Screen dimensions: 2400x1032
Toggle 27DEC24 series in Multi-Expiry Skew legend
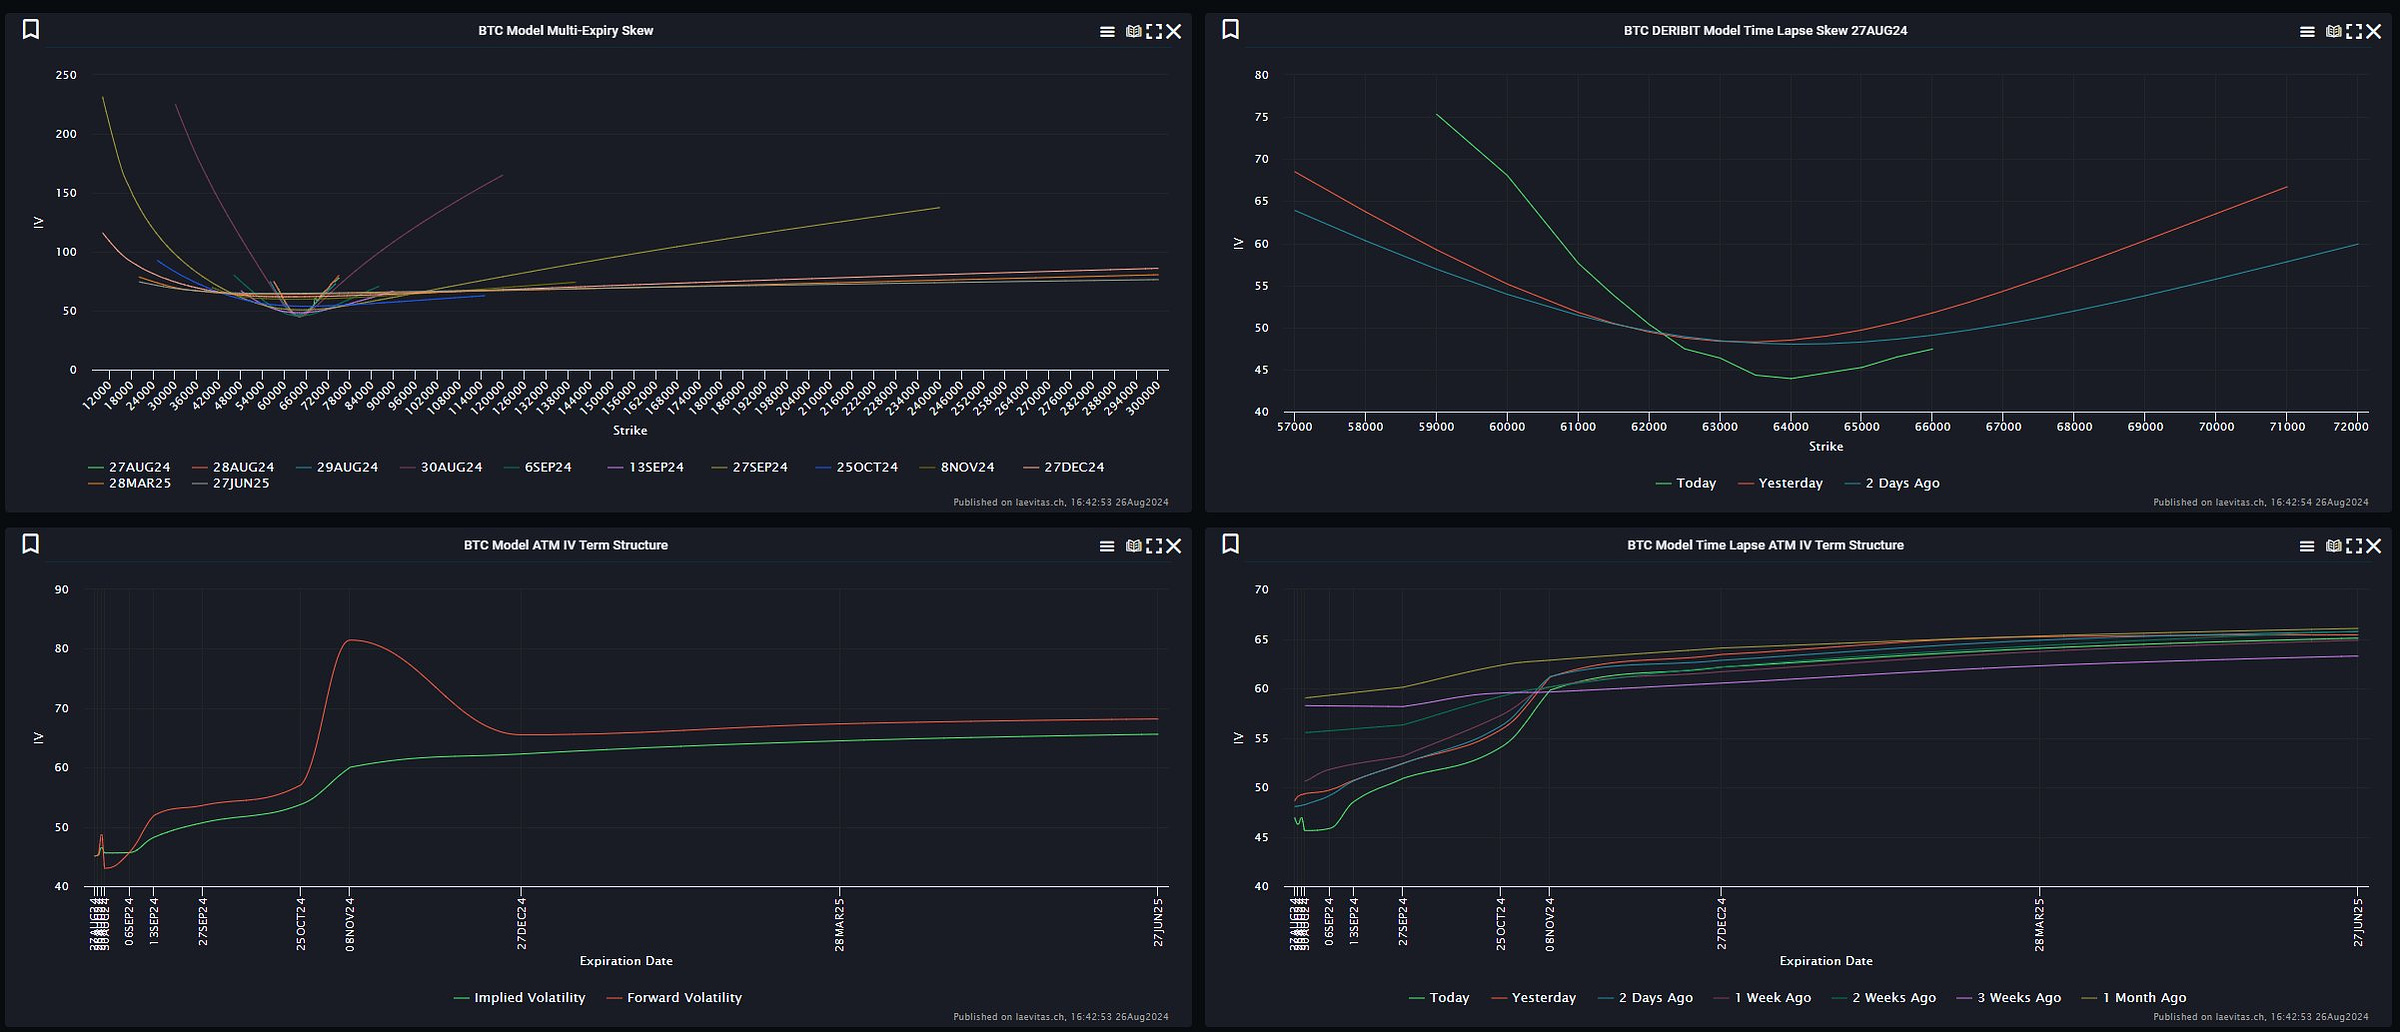[x=1064, y=467]
